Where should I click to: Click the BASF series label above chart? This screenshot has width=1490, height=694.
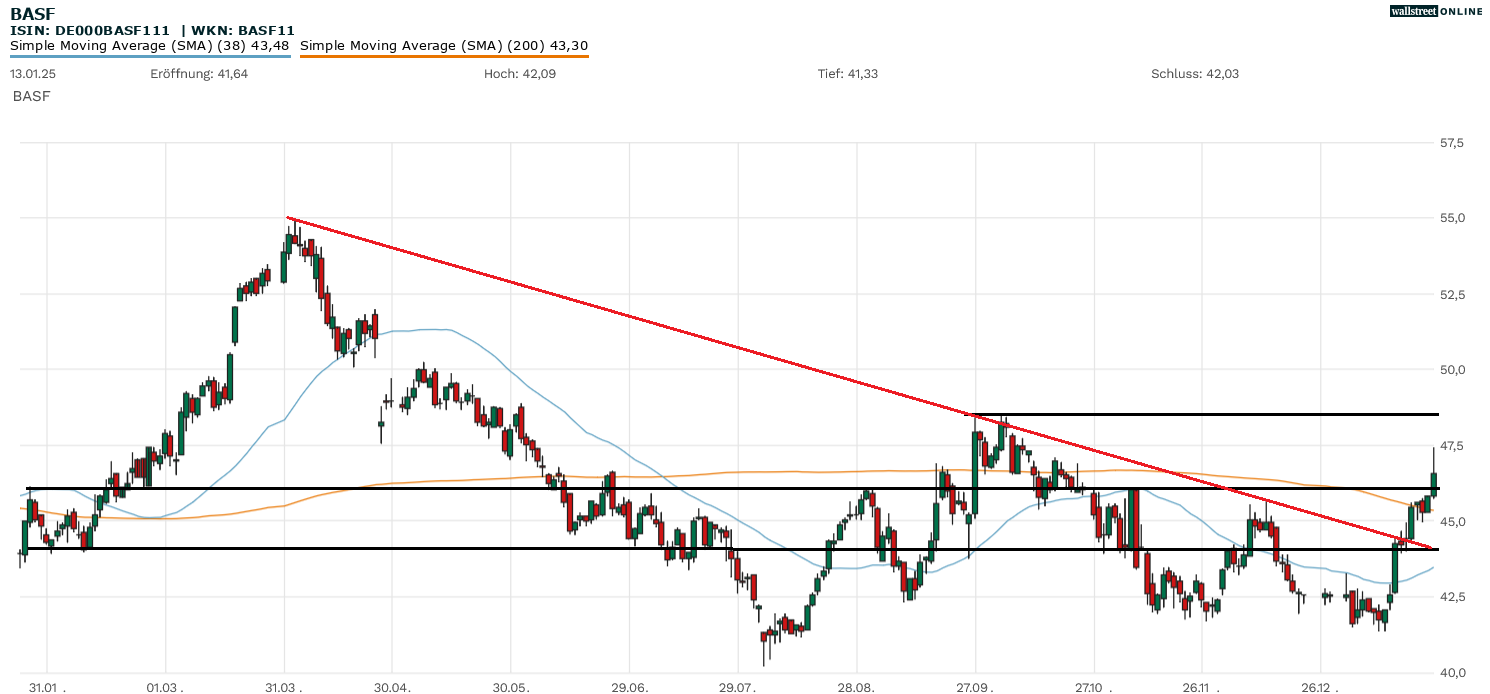click(31, 96)
